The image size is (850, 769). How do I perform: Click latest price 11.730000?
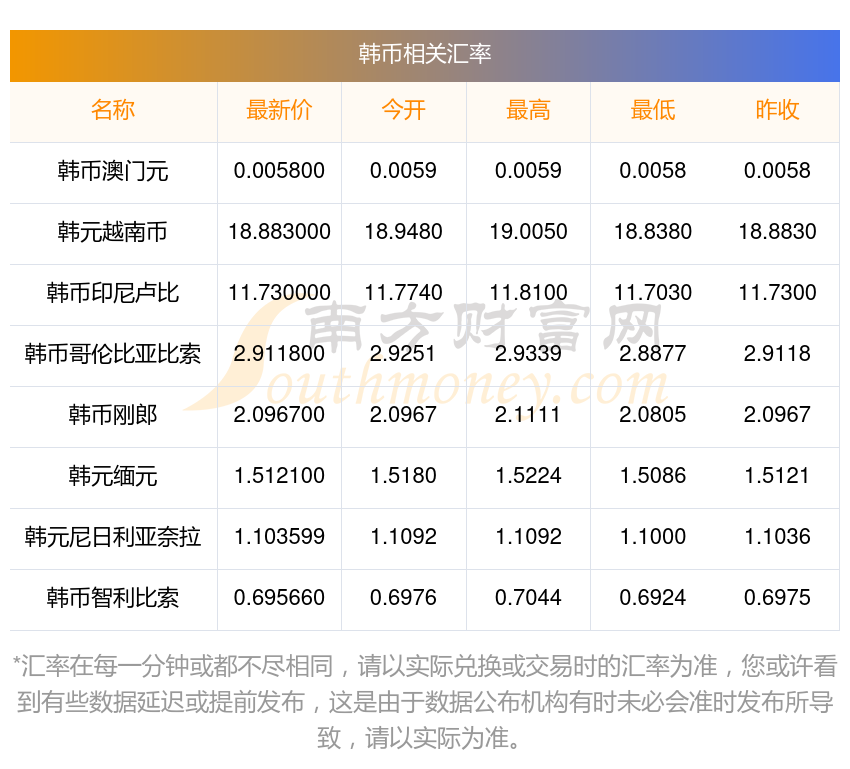click(279, 293)
